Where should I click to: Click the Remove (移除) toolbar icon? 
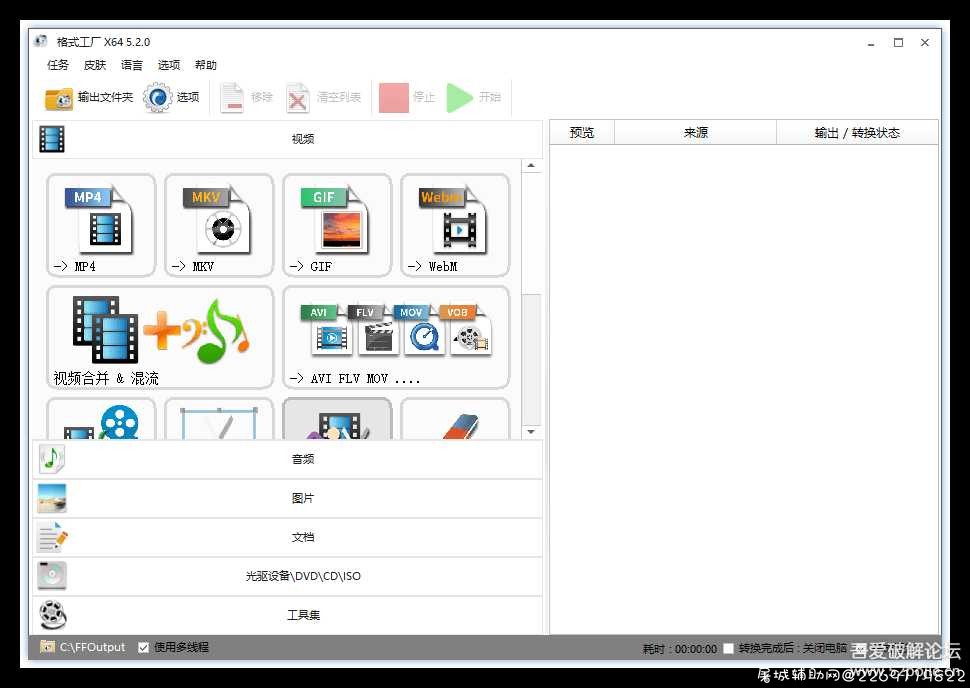[233, 98]
